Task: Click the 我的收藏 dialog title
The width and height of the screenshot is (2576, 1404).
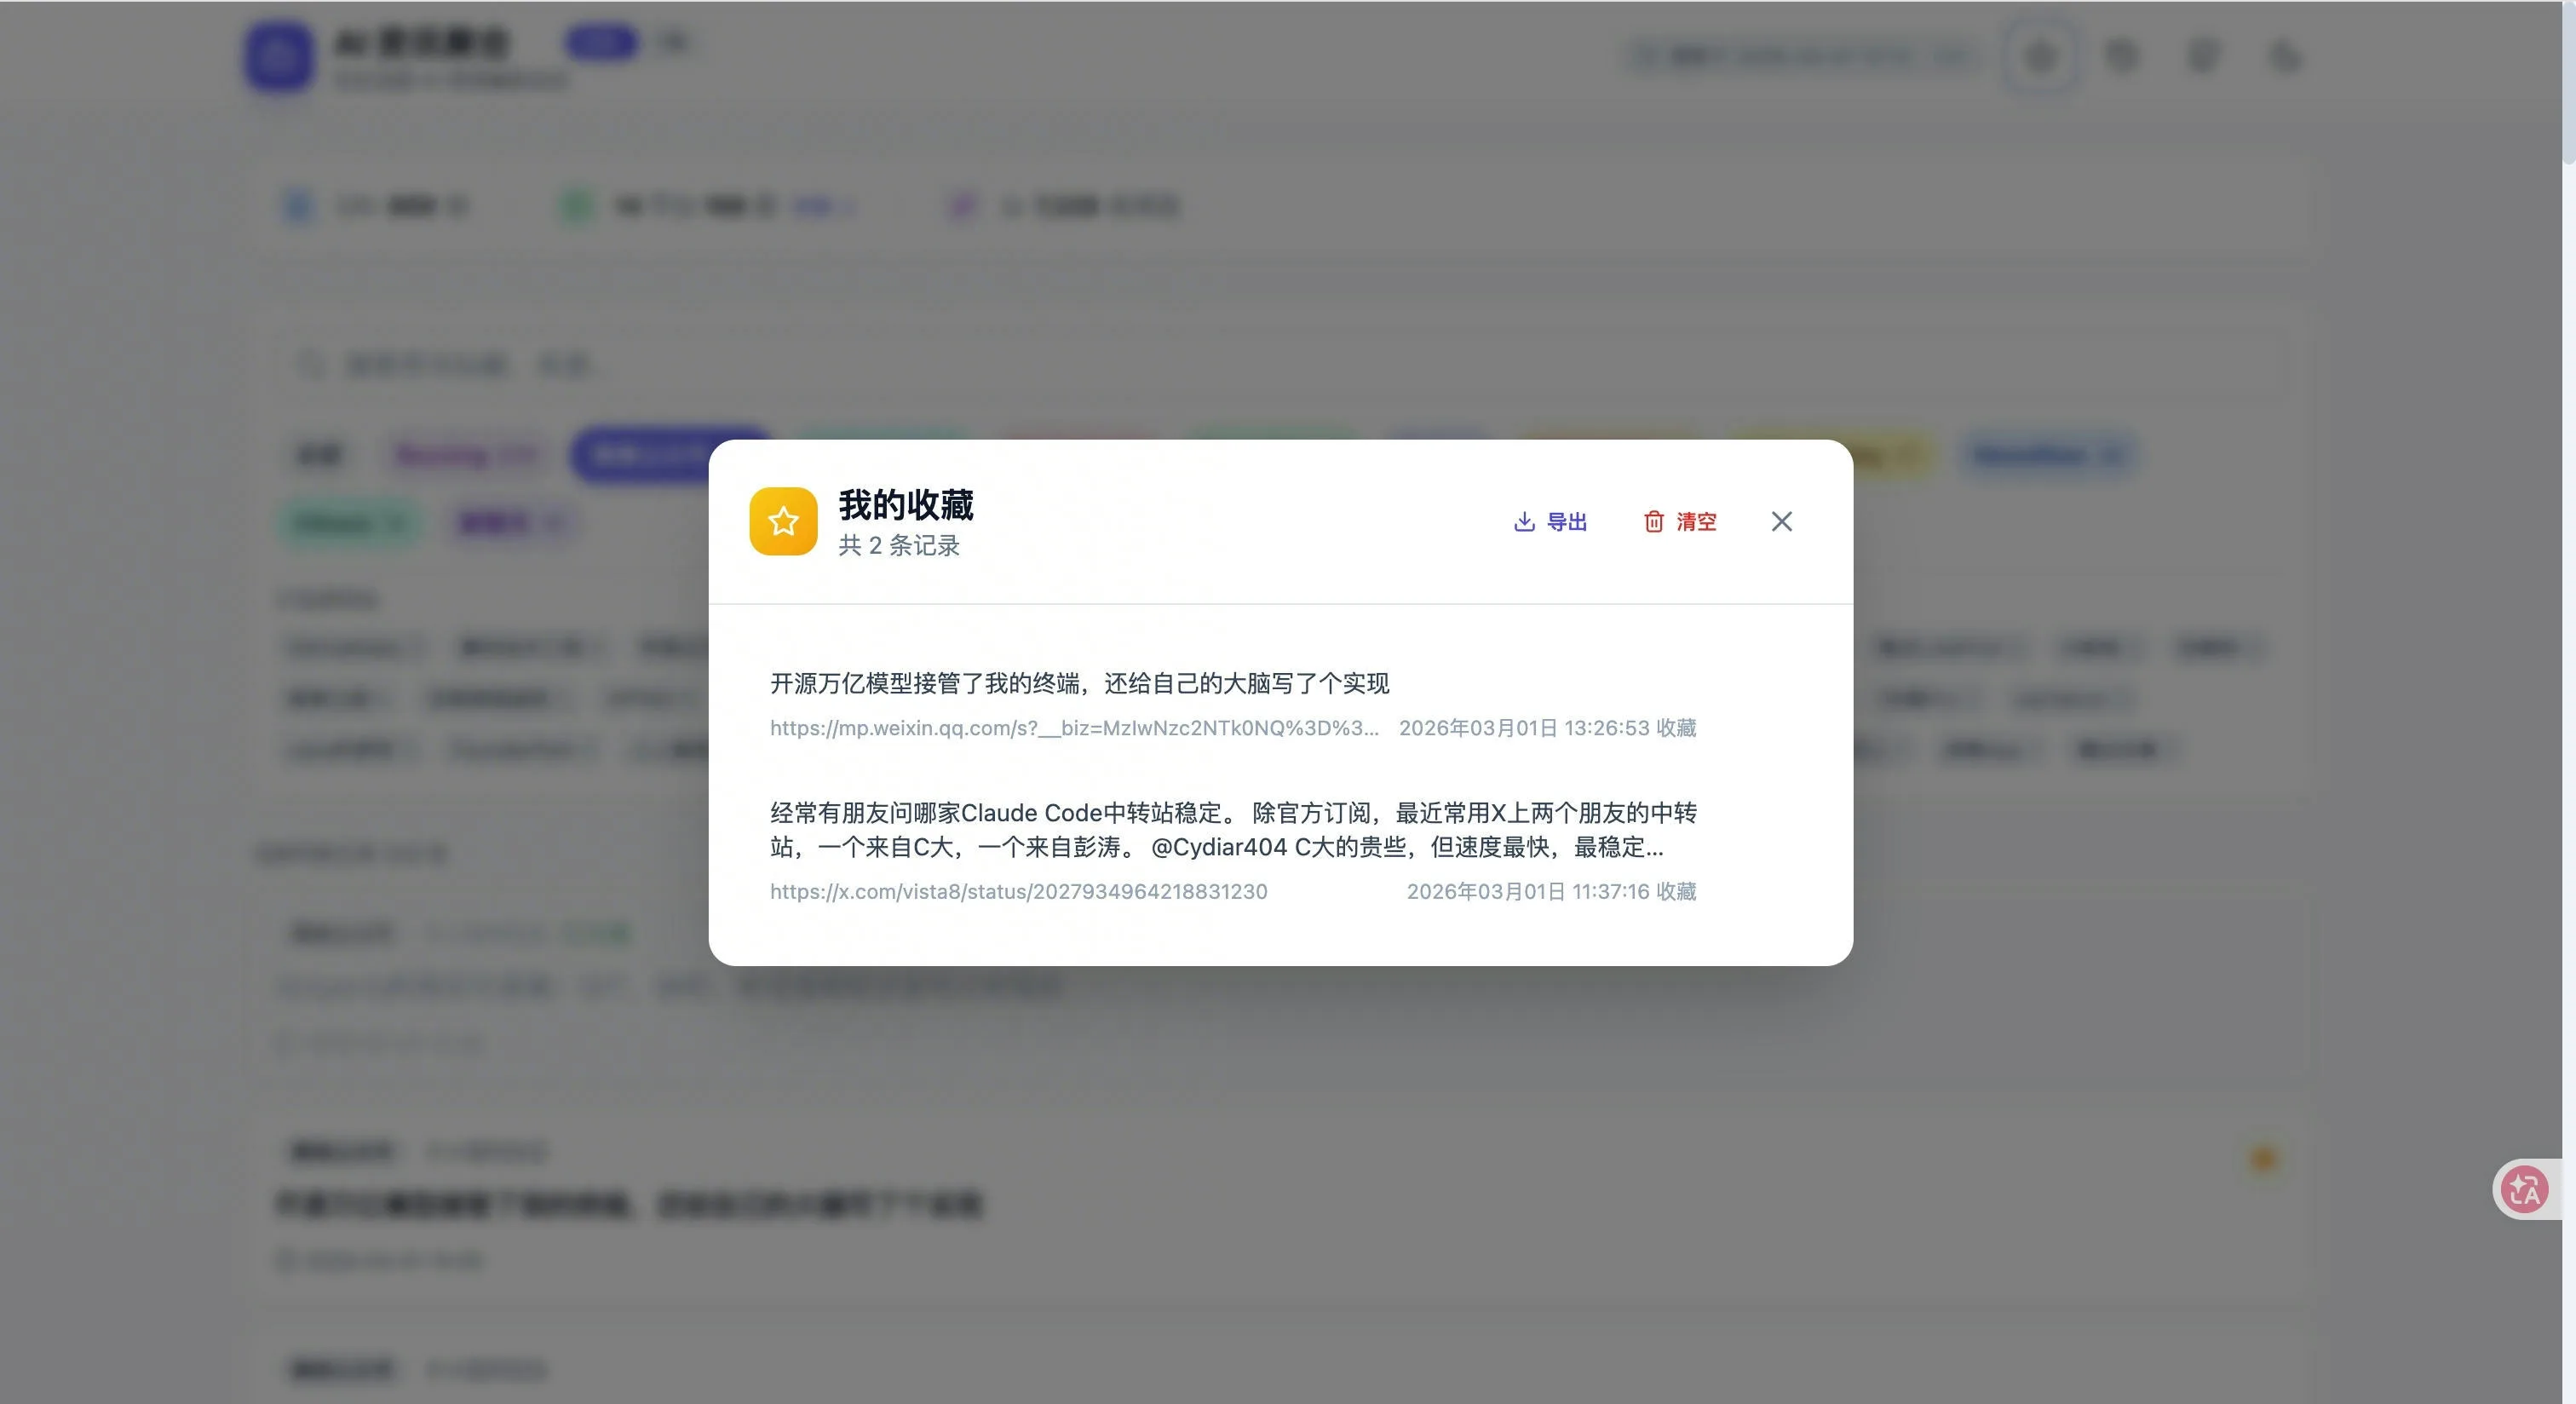Action: coord(905,505)
